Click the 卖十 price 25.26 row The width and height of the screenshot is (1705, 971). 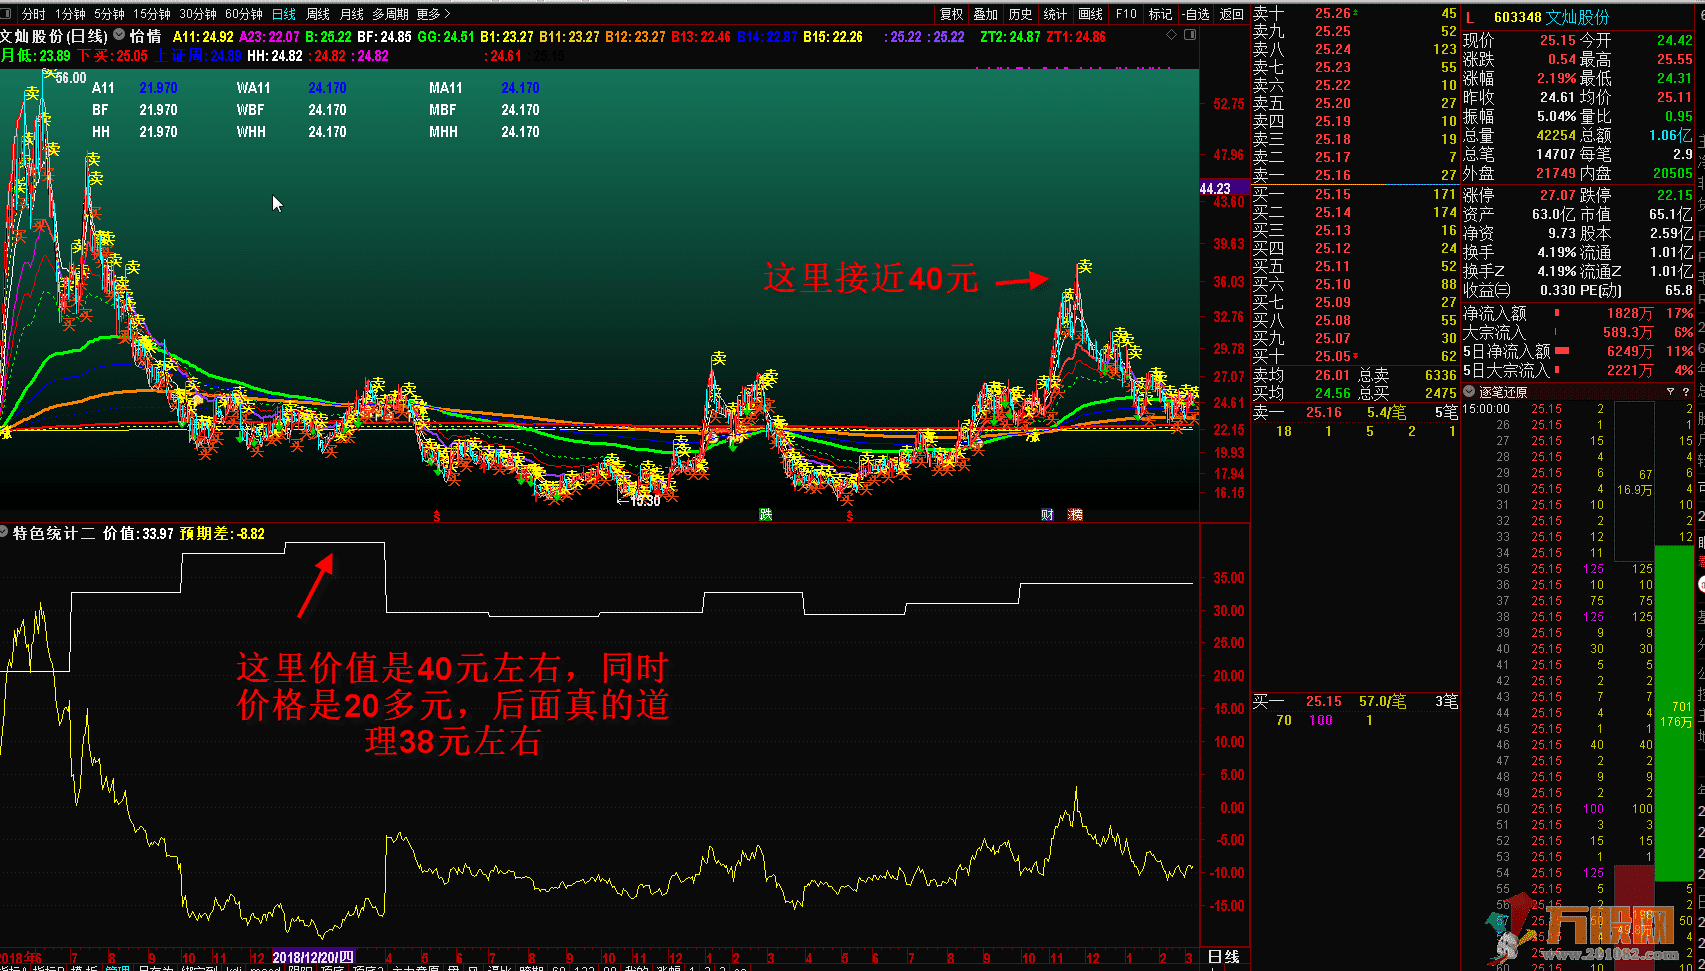[1355, 13]
